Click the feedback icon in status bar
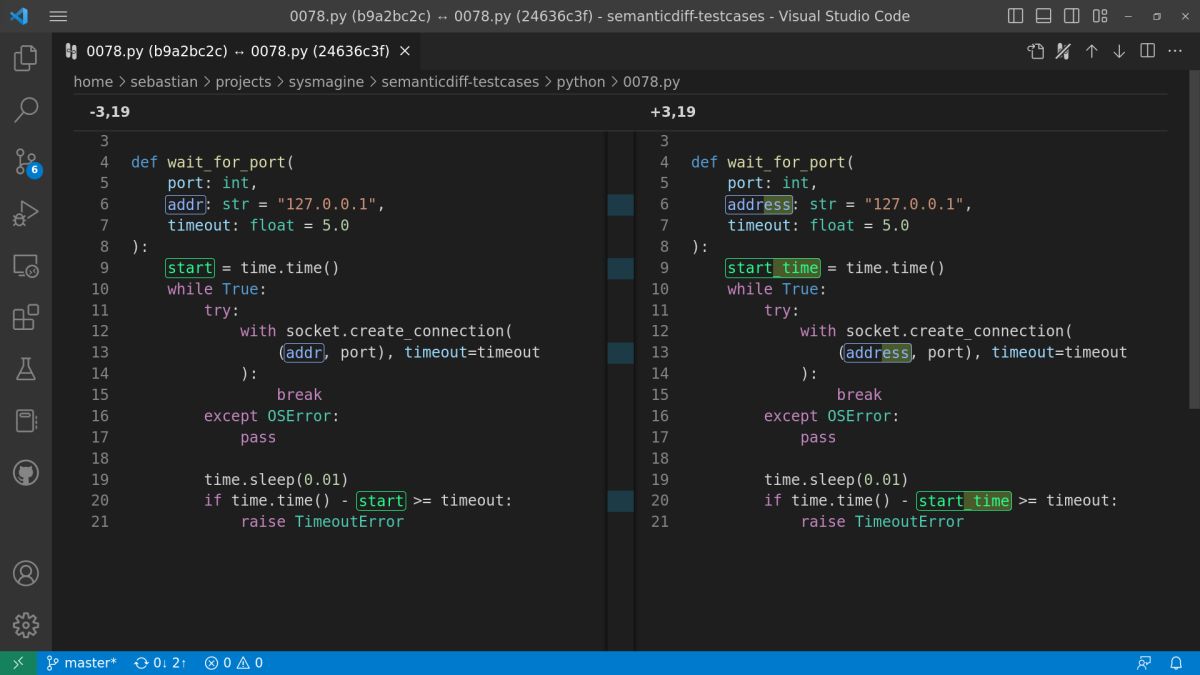Screen dimensions: 1200x675 1144,663
